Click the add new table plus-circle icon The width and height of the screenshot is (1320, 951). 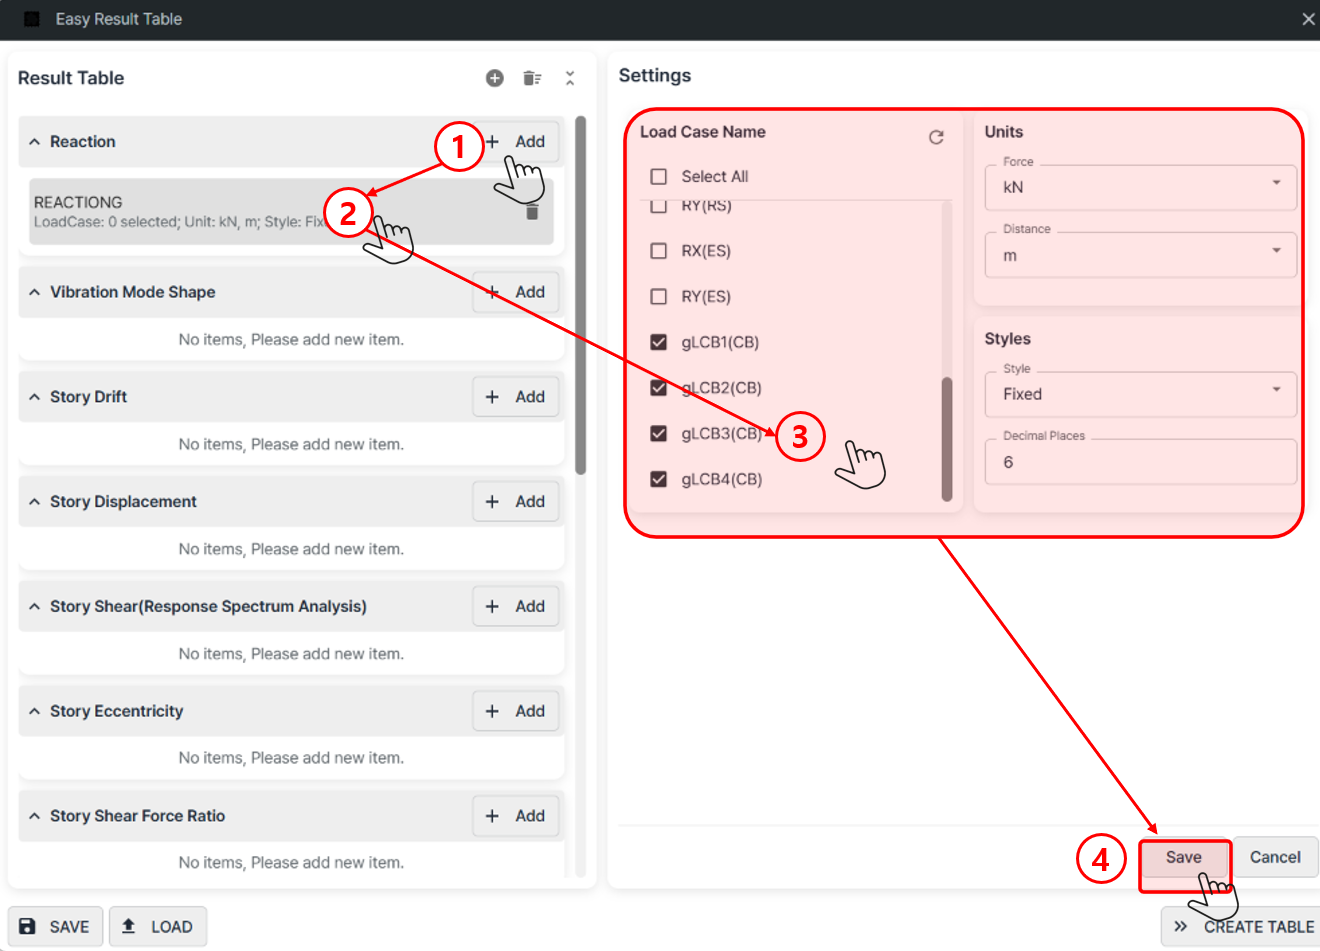[495, 78]
